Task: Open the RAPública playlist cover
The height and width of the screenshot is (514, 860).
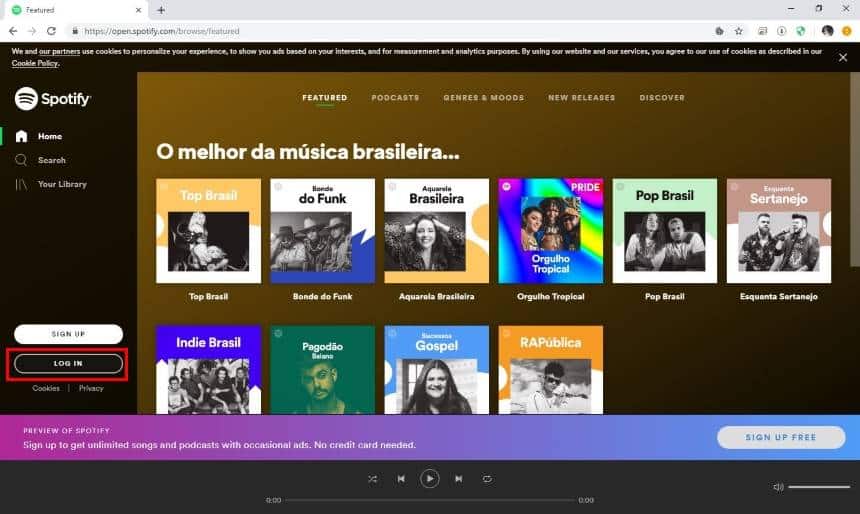Action: 551,370
